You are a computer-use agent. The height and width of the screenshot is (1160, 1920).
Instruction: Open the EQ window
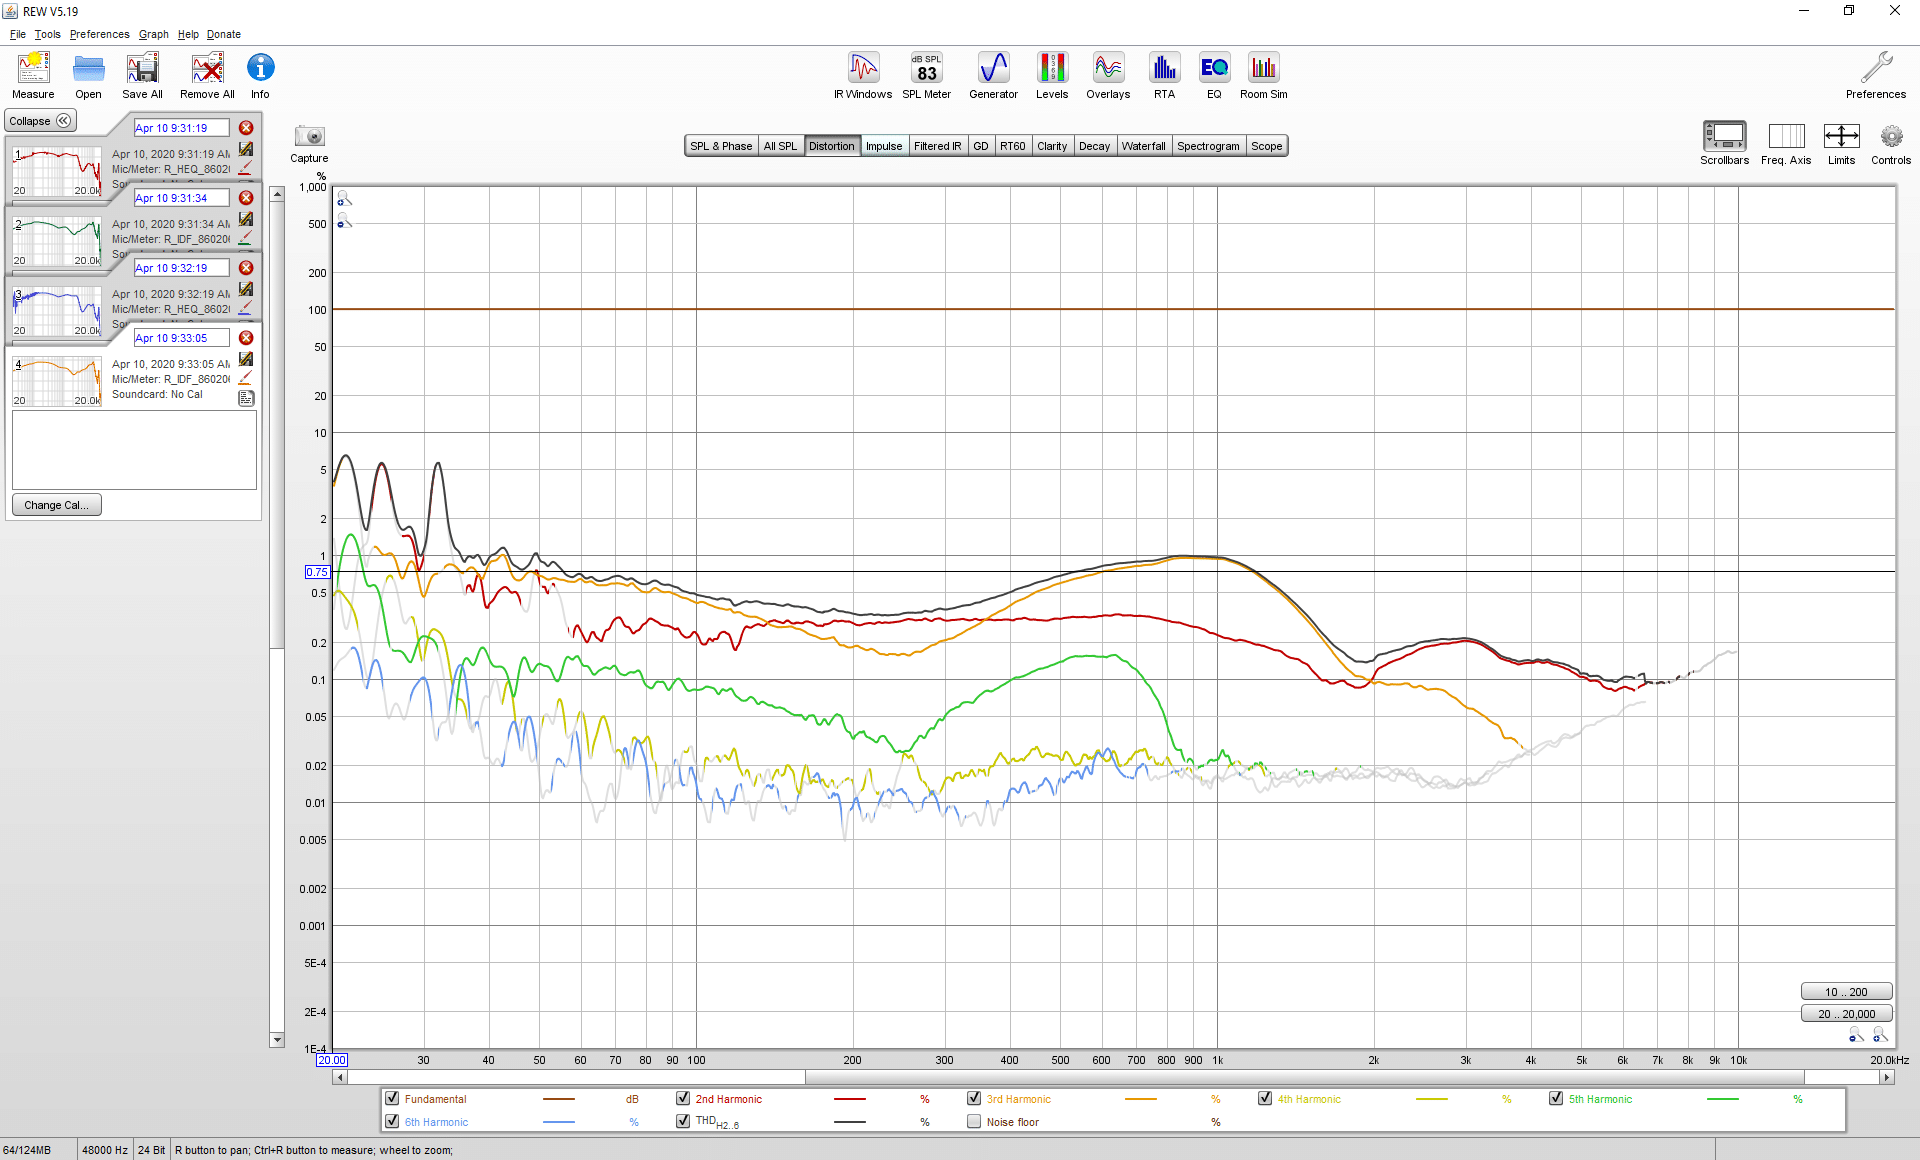point(1214,76)
